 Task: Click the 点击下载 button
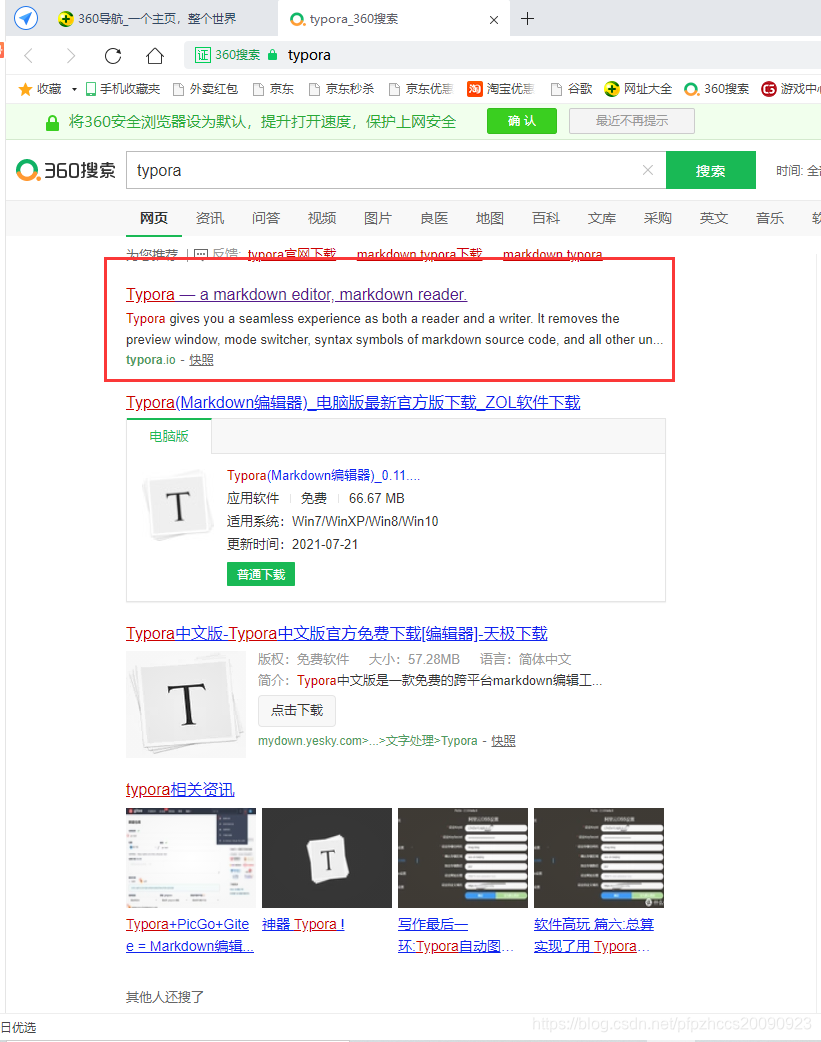[296, 710]
